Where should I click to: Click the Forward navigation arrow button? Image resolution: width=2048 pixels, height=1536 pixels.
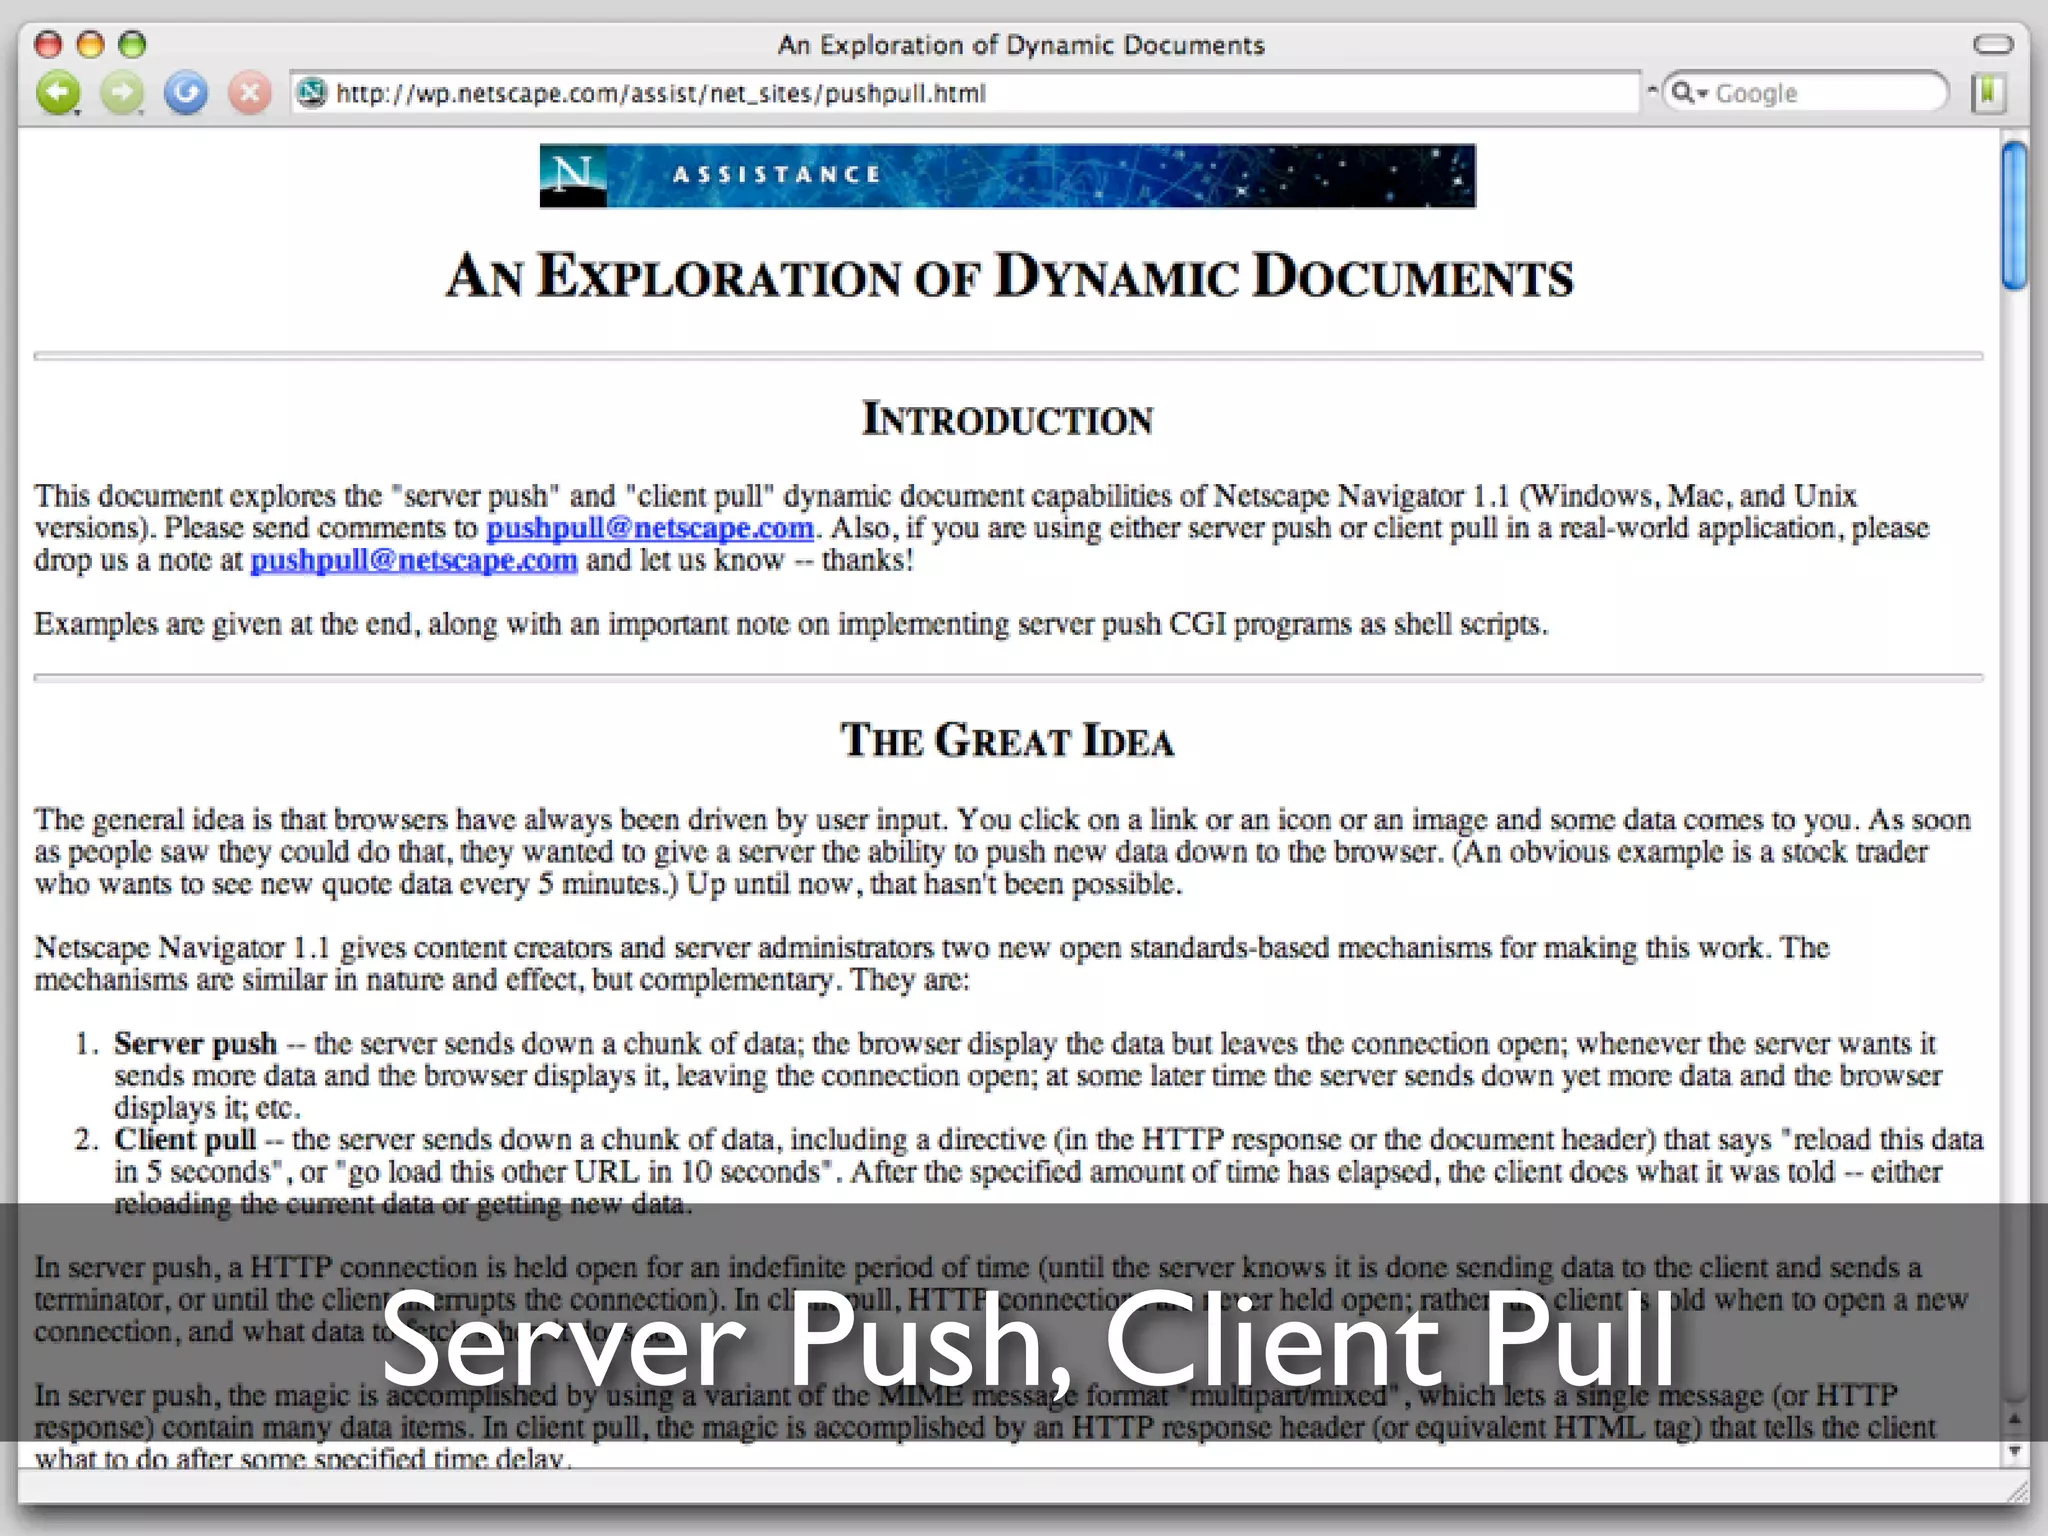click(x=121, y=93)
